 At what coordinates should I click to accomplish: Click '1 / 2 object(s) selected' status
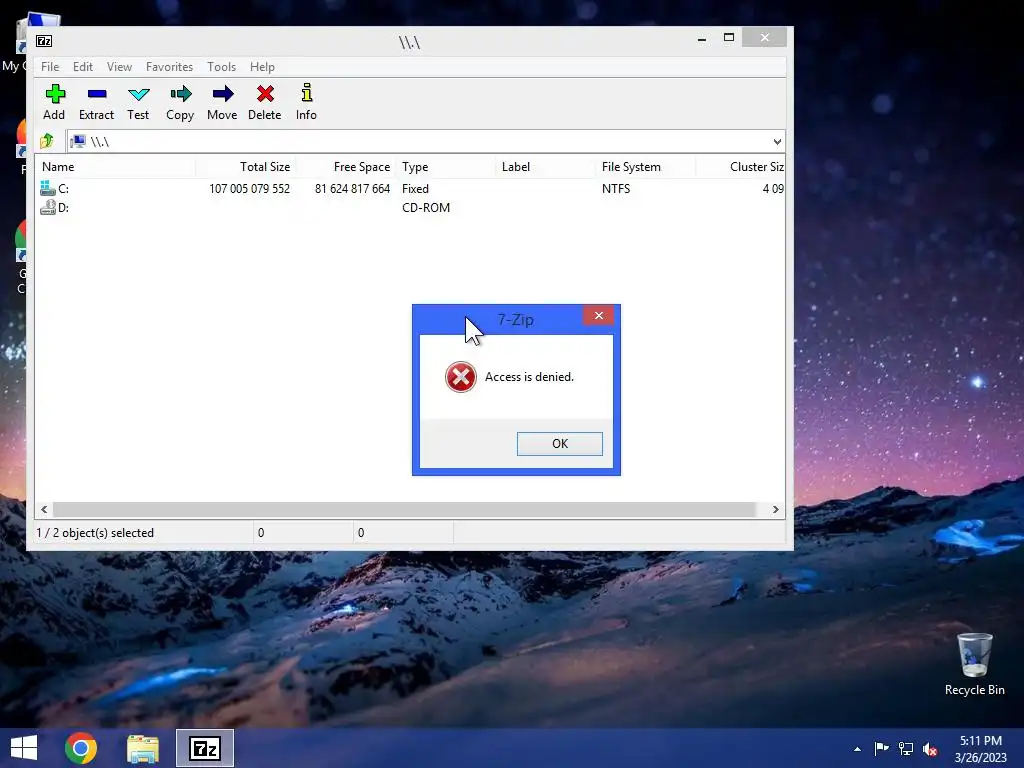tap(95, 533)
